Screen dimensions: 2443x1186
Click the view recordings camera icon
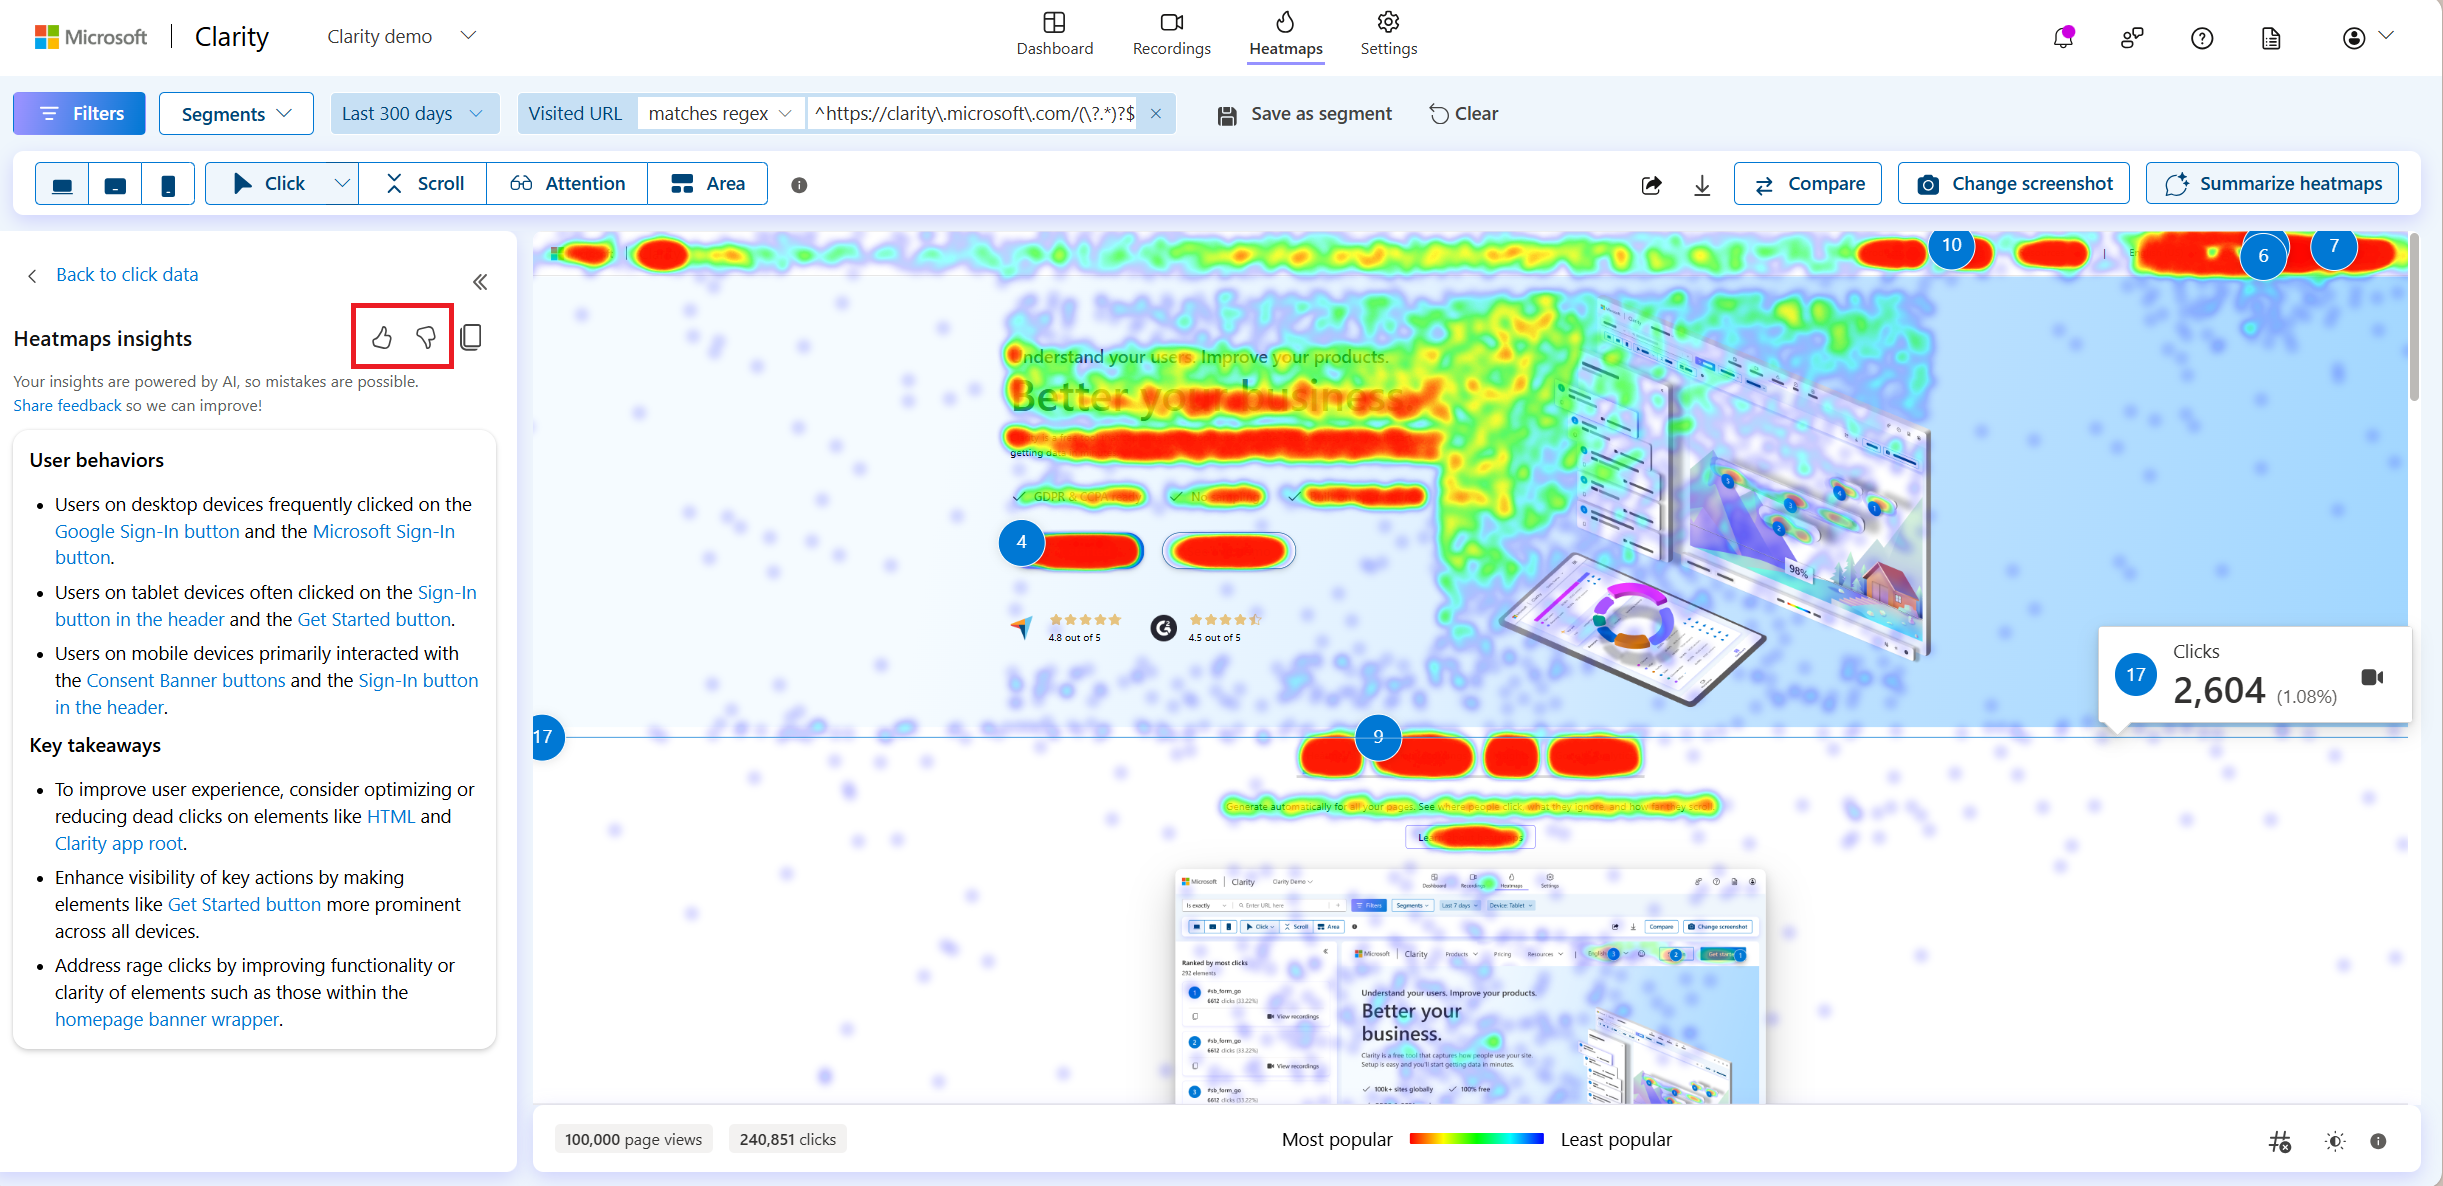(x=2372, y=677)
